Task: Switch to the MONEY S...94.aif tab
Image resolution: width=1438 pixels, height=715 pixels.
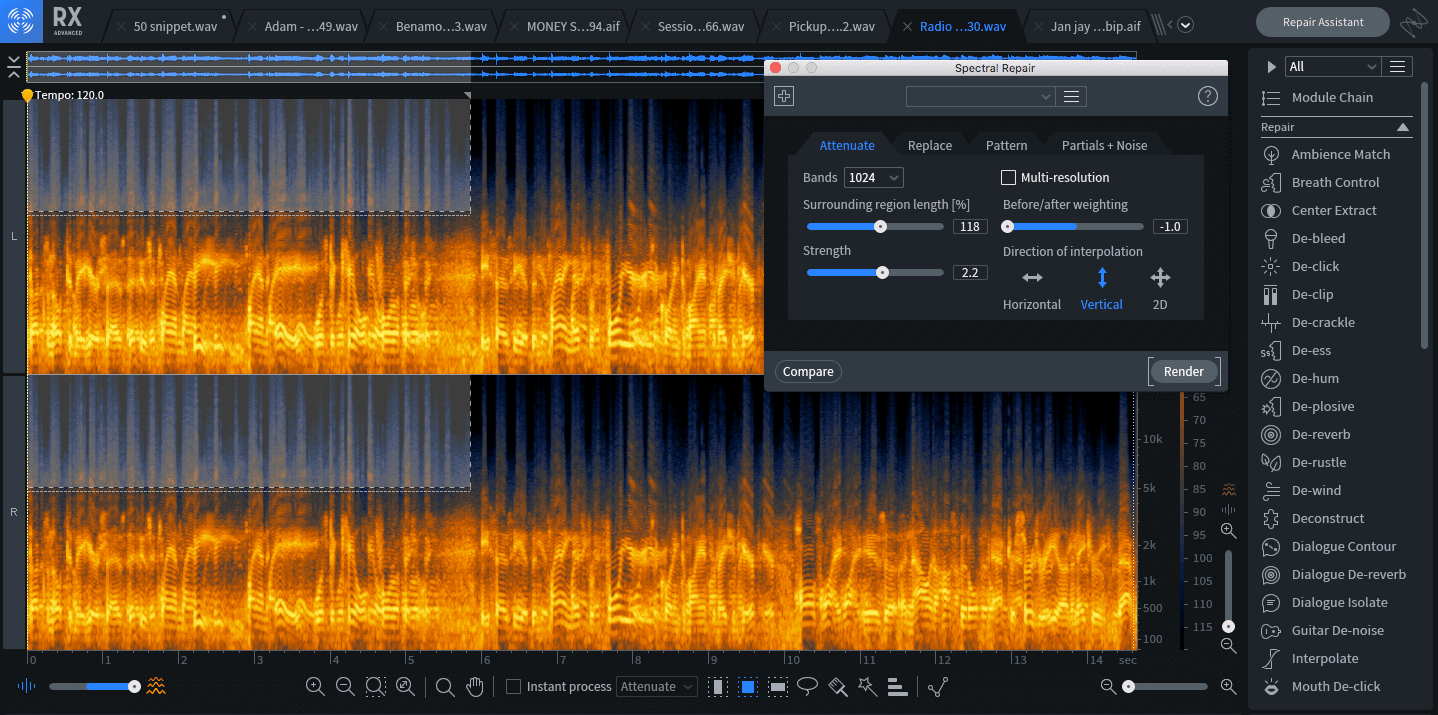Action: click(x=564, y=26)
